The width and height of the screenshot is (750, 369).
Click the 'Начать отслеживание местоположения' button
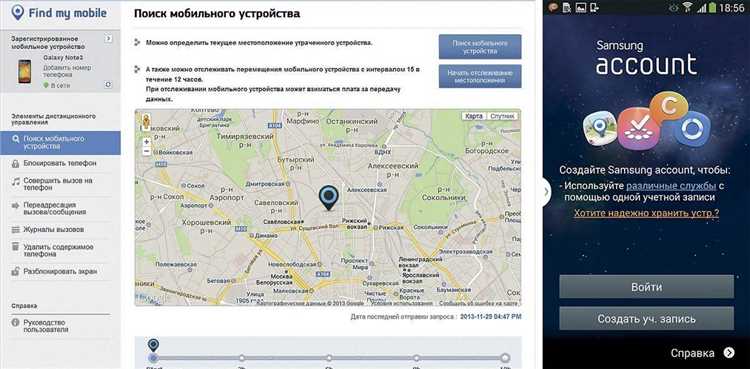click(480, 77)
